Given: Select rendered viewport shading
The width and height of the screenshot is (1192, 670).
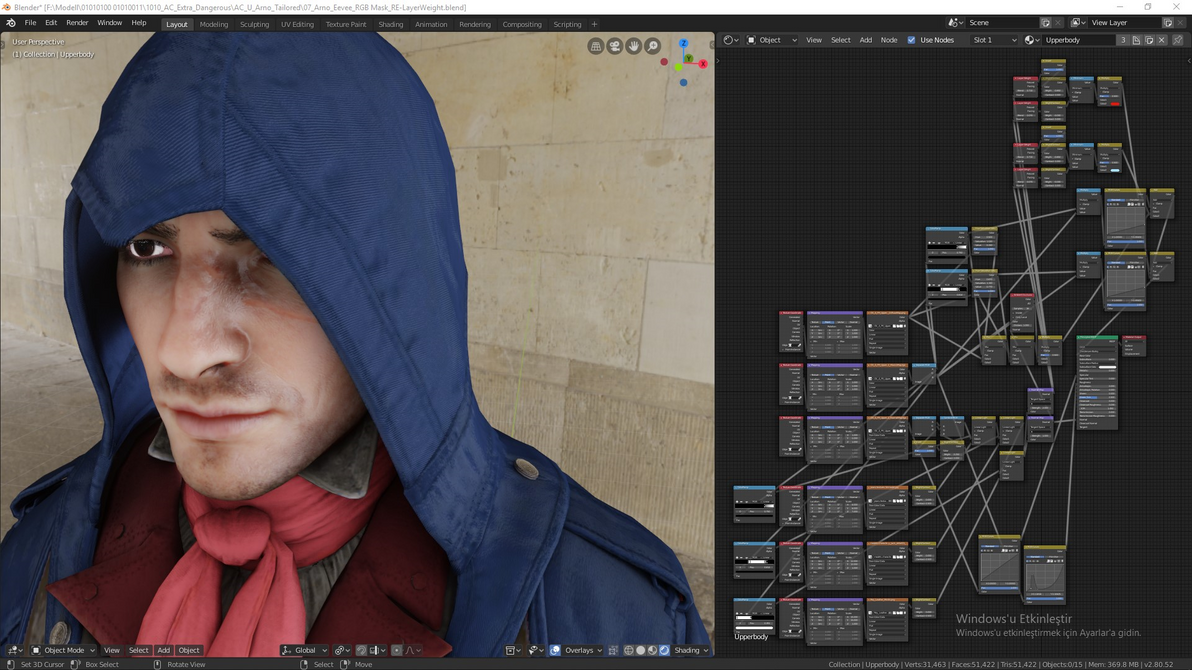Looking at the screenshot, I should 664,650.
